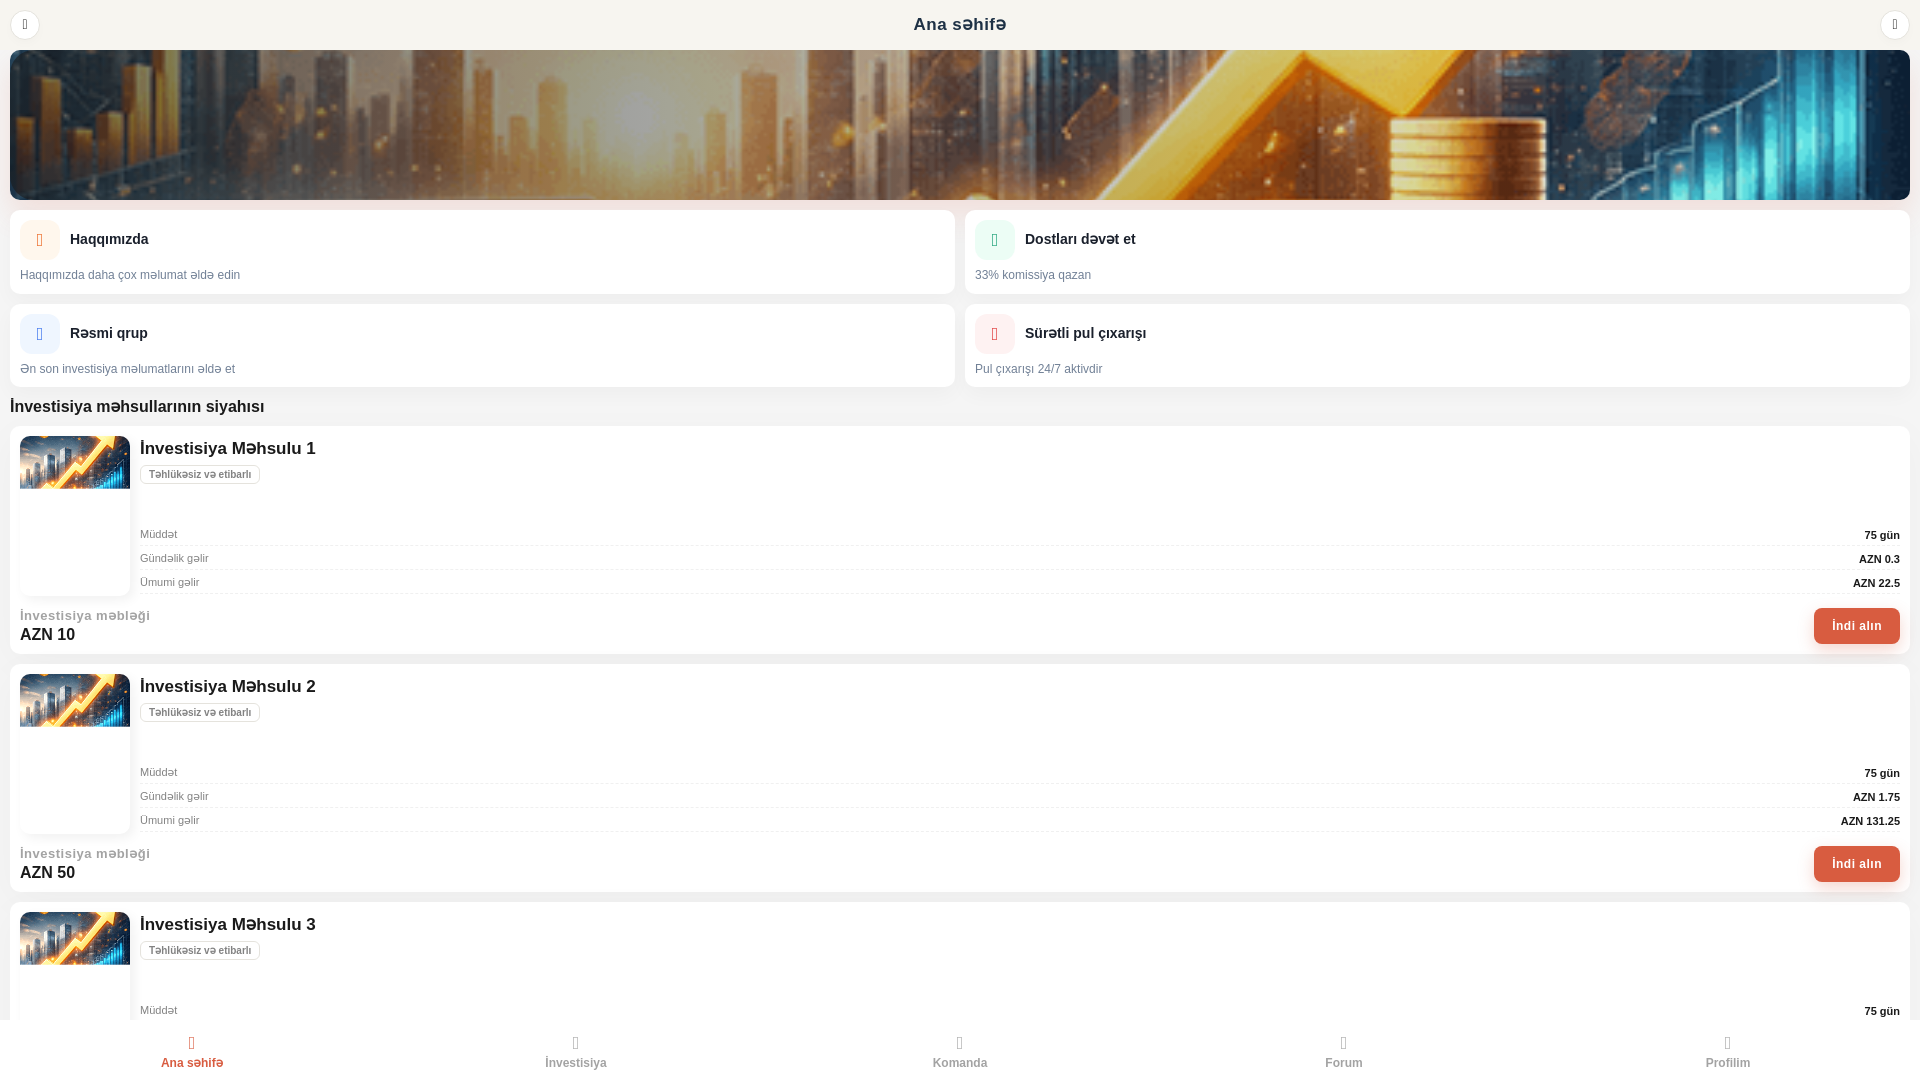1920x1080 pixels.
Task: Click the Sürətli pul çıxarışı card icon
Action: tap(995, 334)
